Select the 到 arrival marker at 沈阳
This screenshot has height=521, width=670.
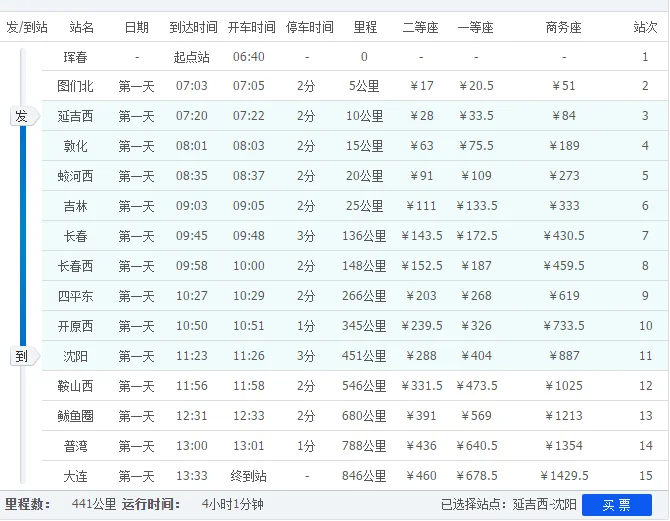click(25, 356)
